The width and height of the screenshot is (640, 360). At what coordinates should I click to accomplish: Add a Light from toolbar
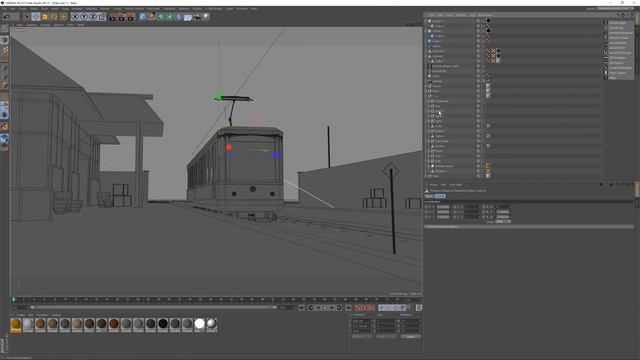click(206, 17)
